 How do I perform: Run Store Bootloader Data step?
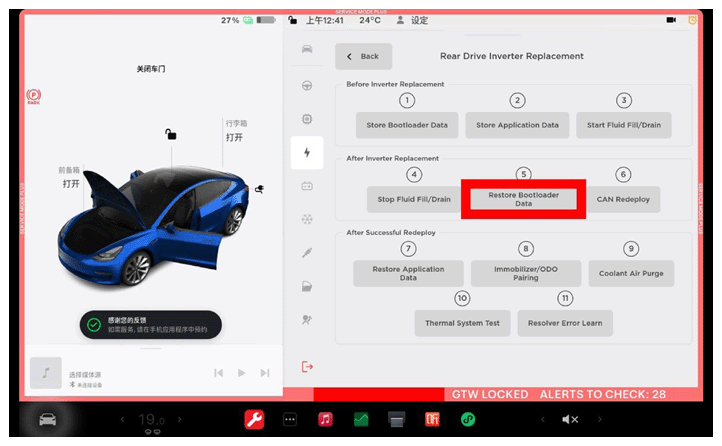(407, 125)
